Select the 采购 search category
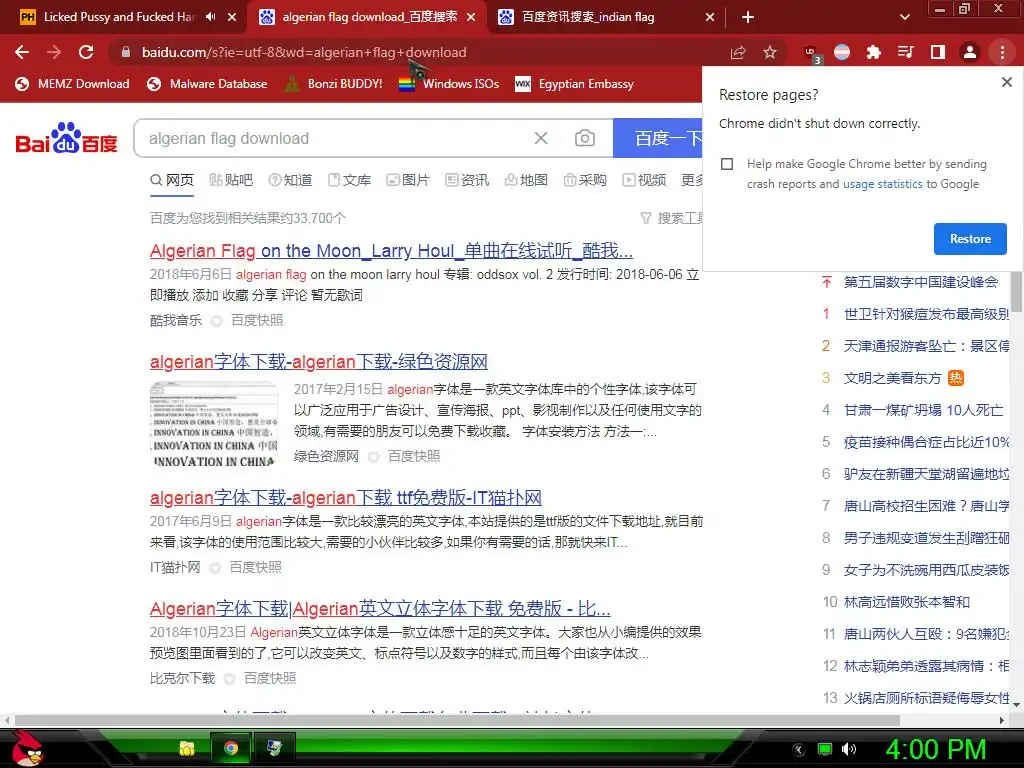The width and height of the screenshot is (1024, 768). click(585, 180)
